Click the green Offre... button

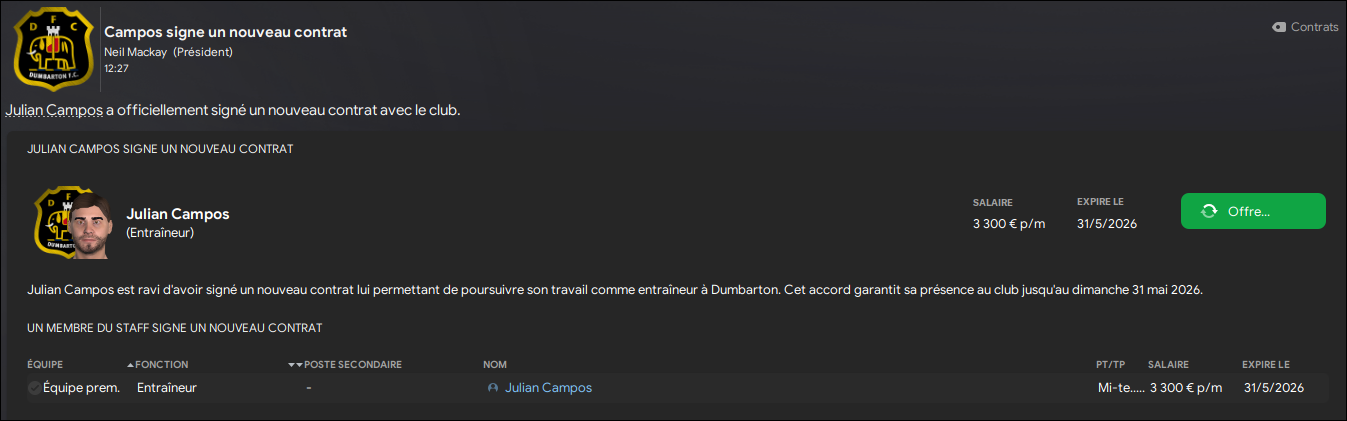point(1253,211)
